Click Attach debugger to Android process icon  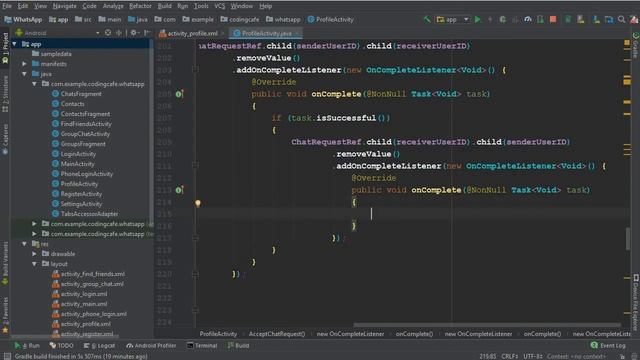pyautogui.click(x=540, y=19)
